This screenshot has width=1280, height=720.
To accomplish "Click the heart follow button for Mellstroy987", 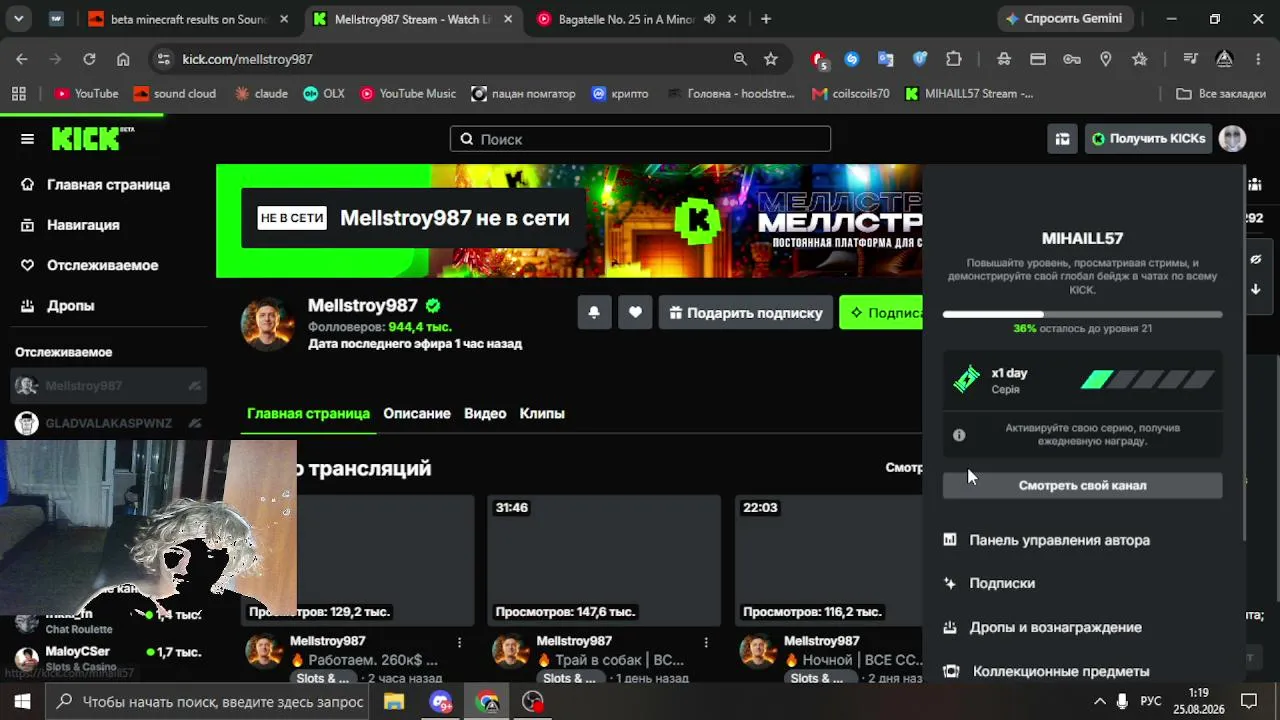I will click(635, 313).
